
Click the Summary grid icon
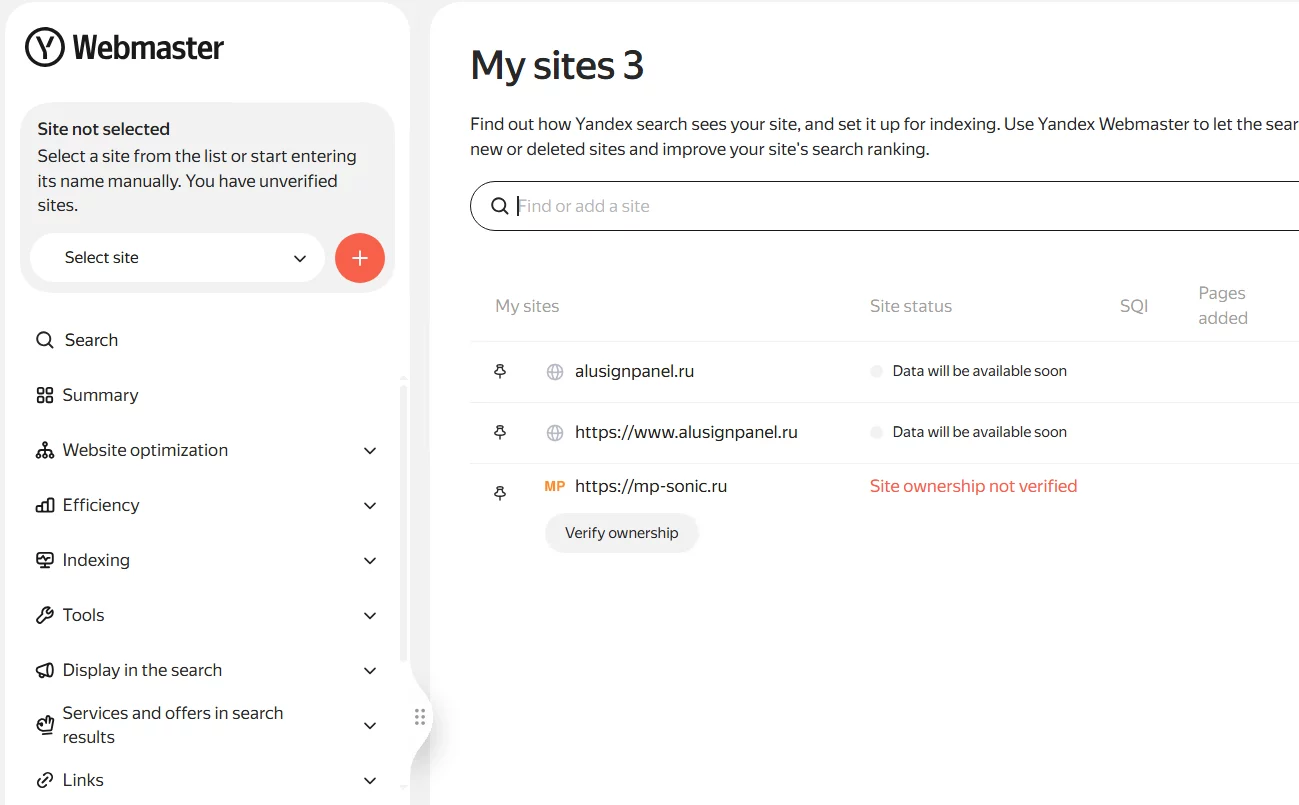(45, 395)
